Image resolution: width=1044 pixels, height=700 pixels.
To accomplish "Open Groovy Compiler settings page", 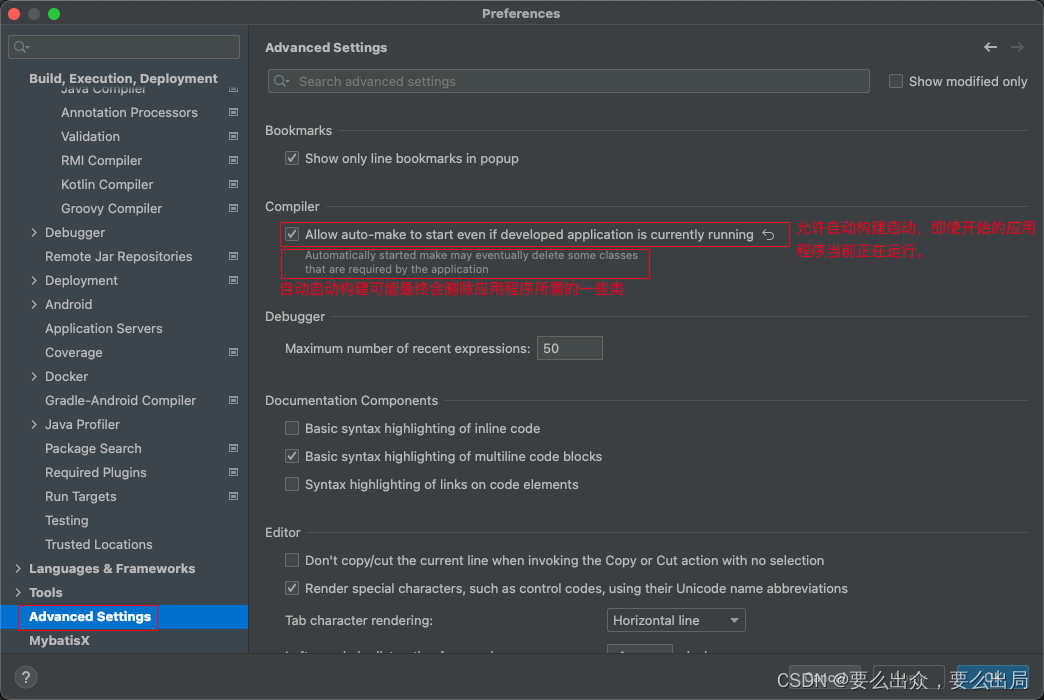I will [111, 208].
